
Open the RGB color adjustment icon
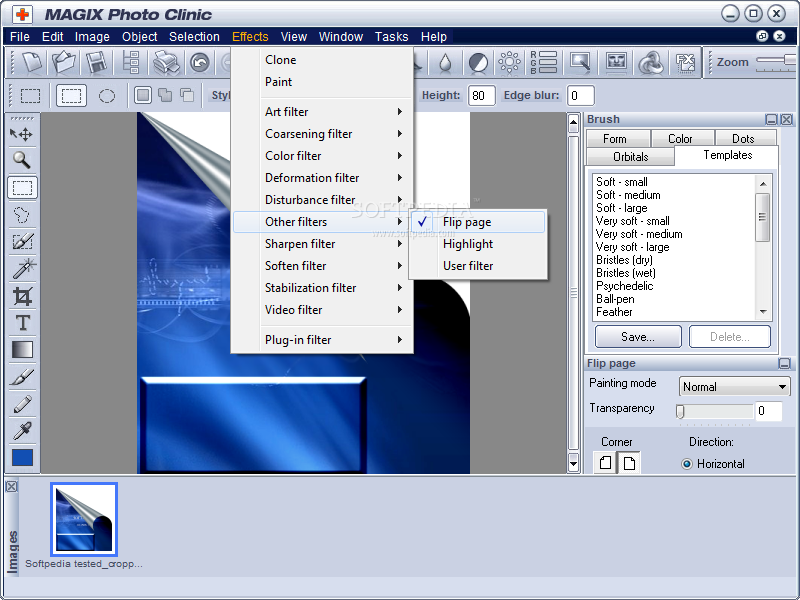[543, 63]
